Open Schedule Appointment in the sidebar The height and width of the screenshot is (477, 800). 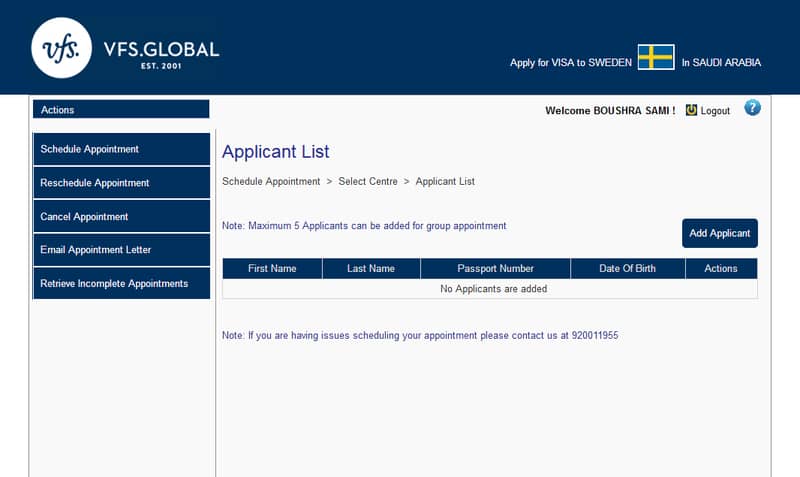121,149
